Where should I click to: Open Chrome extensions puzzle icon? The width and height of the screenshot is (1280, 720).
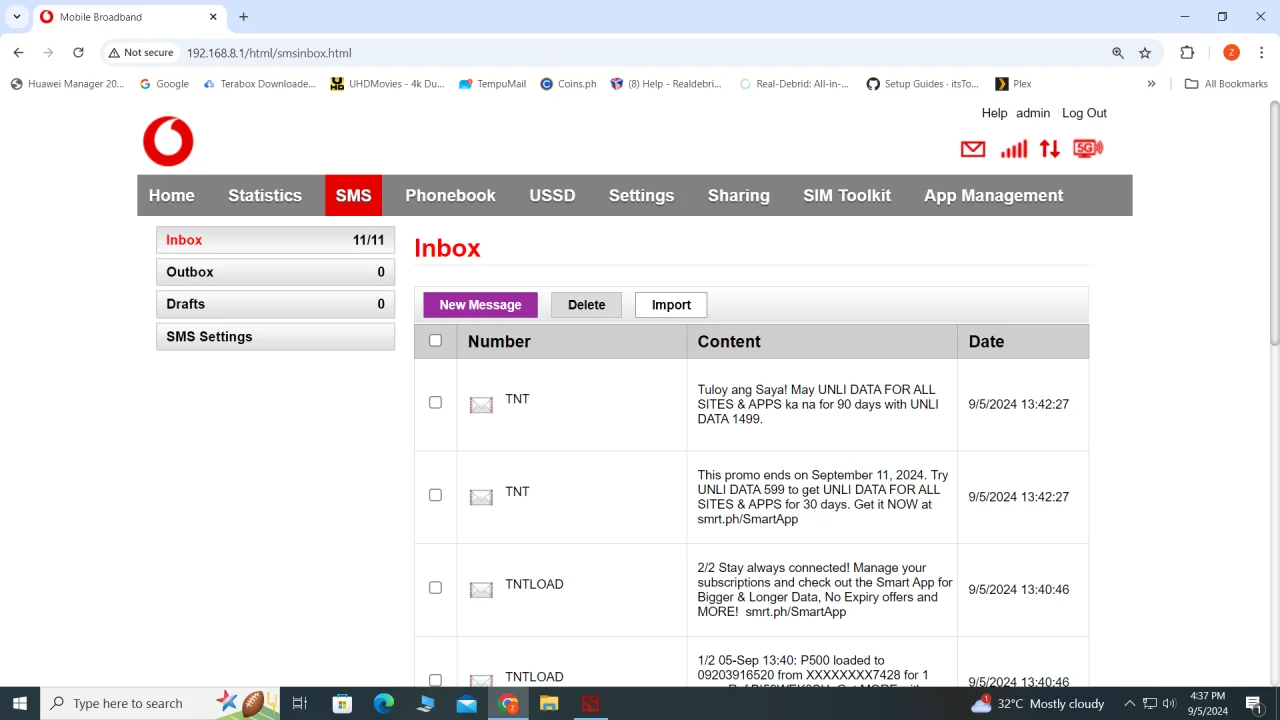click(x=1187, y=53)
